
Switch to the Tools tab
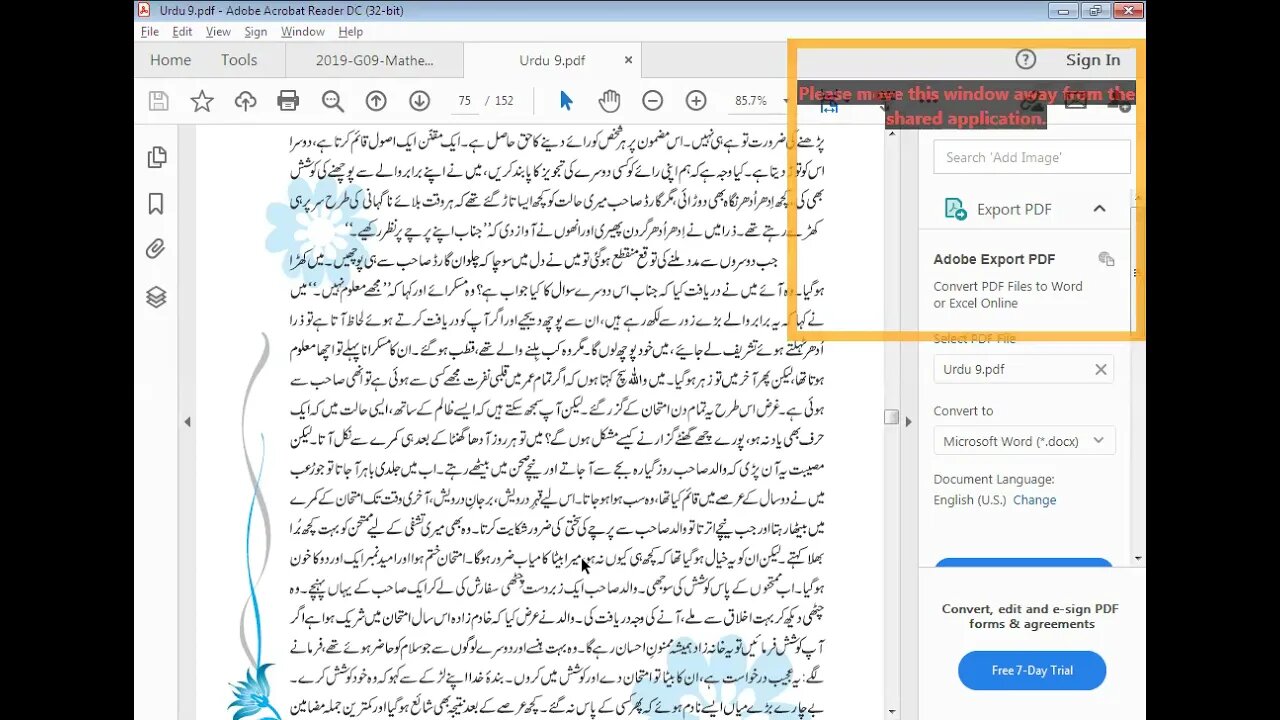pos(239,60)
